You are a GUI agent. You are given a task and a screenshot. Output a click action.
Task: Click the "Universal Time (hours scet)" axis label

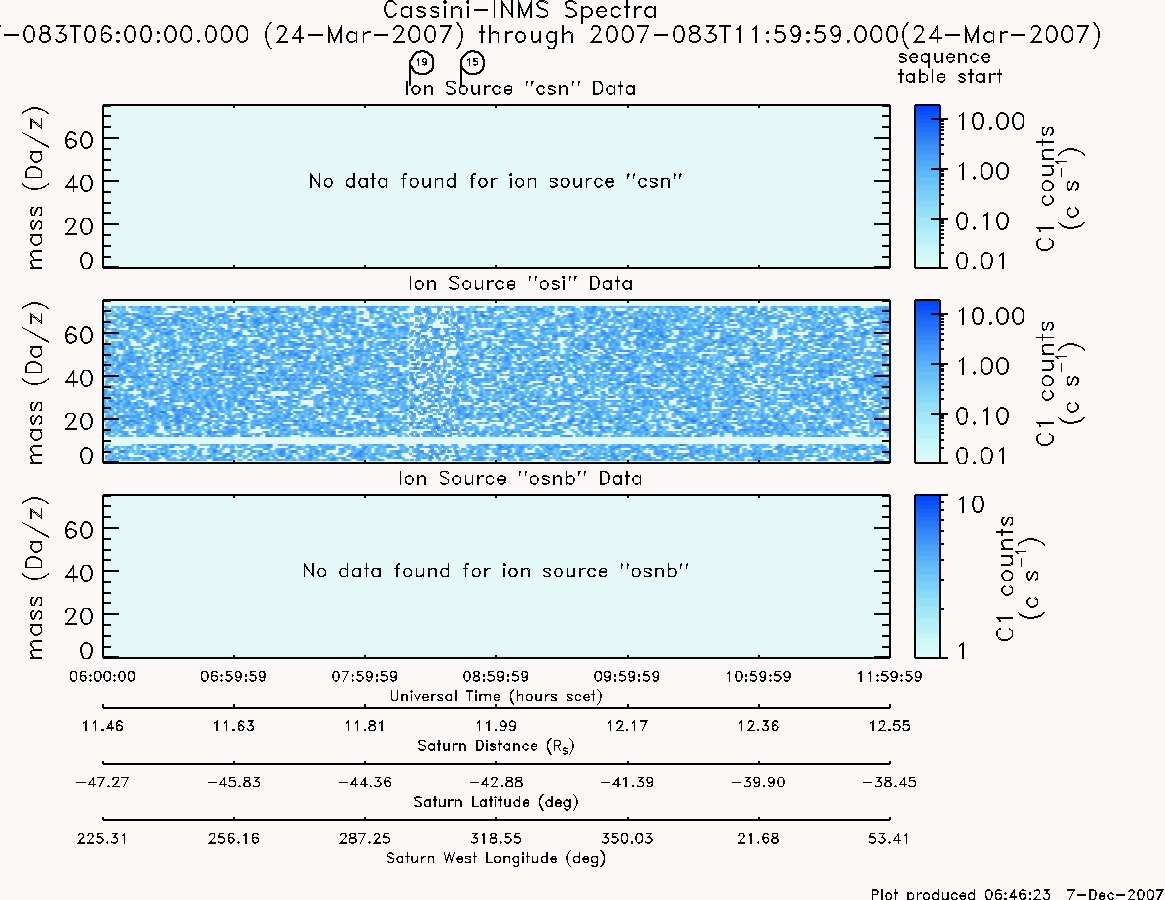(x=496, y=696)
